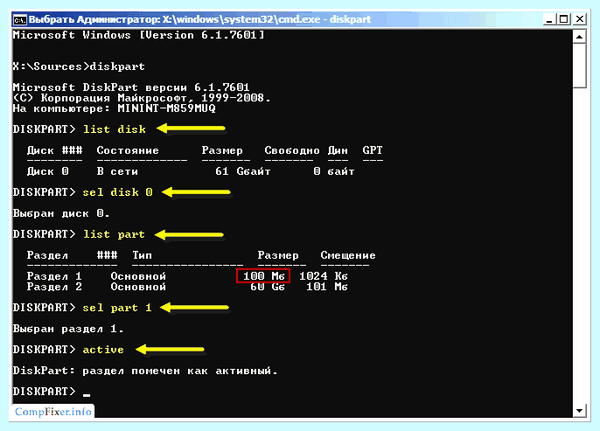Image resolution: width=600 pixels, height=431 pixels.
Task: Click the yellow arrow beside list part
Action: click(x=189, y=234)
